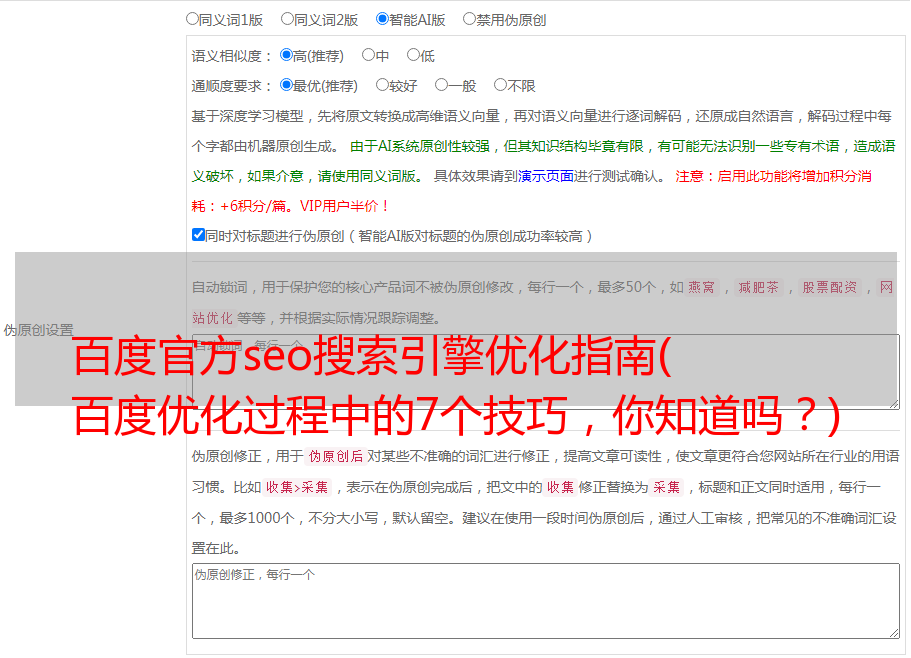This screenshot has width=911, height=658.
Task: Set 通顺度要求 to 一般
Action: coord(441,85)
